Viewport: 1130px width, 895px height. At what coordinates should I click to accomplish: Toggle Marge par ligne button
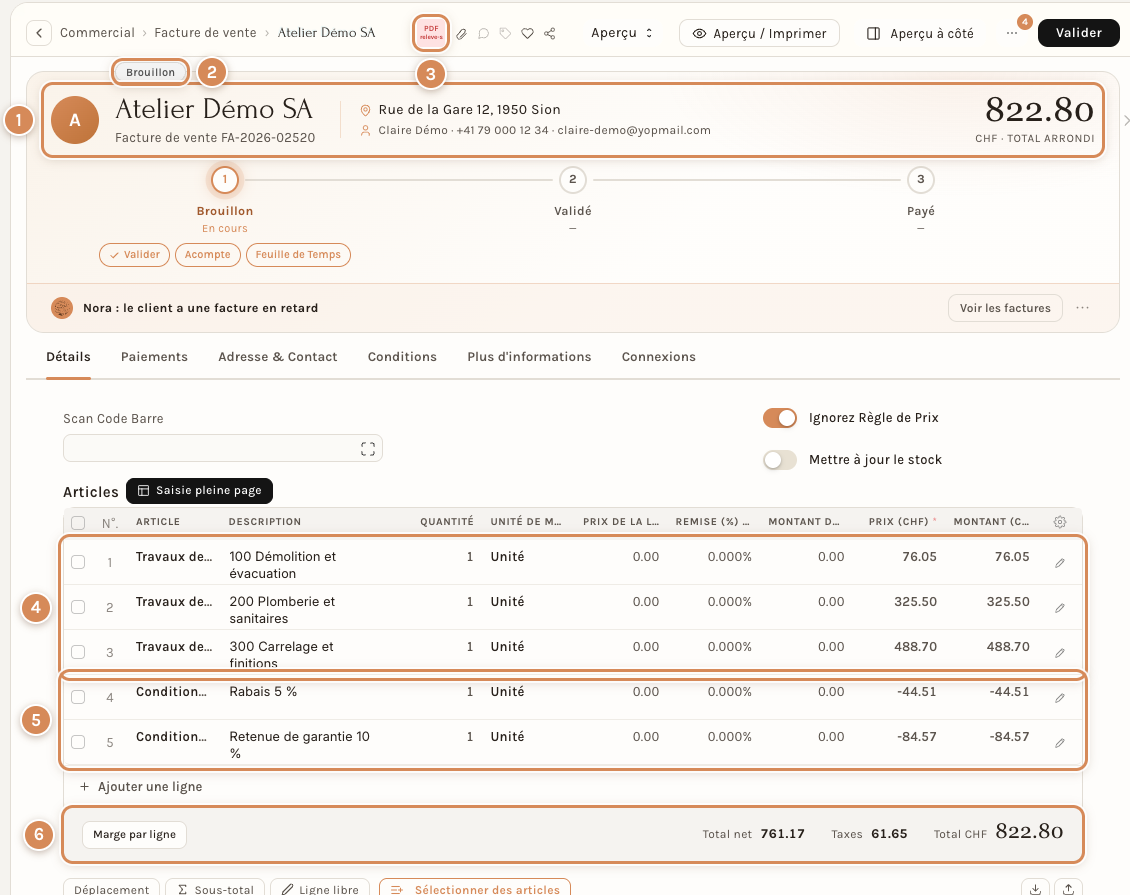134,834
